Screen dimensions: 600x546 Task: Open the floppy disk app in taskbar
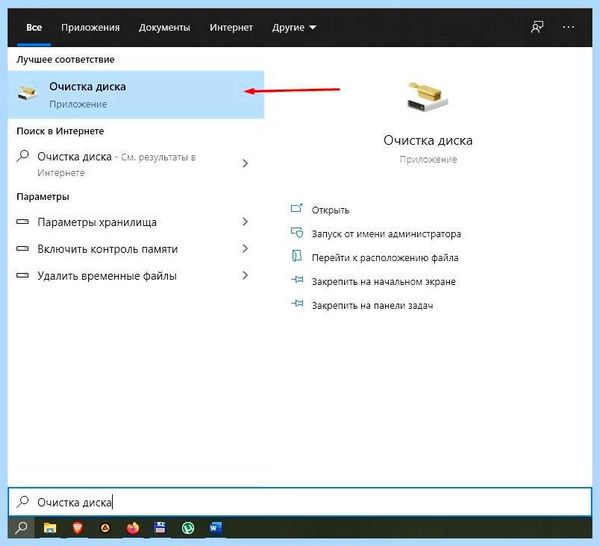tap(160, 528)
